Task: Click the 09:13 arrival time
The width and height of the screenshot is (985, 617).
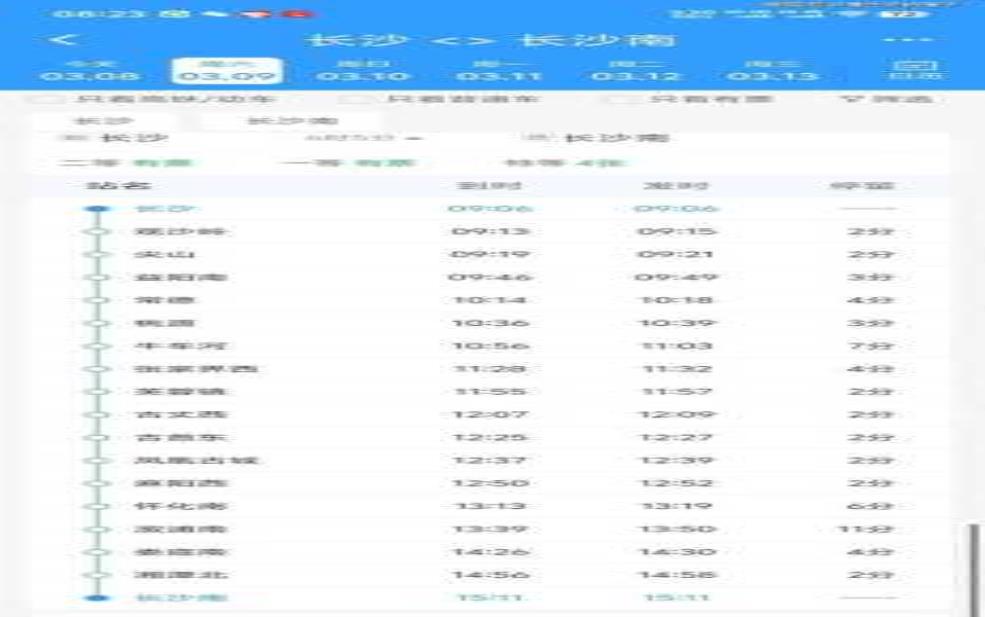Action: pos(490,232)
